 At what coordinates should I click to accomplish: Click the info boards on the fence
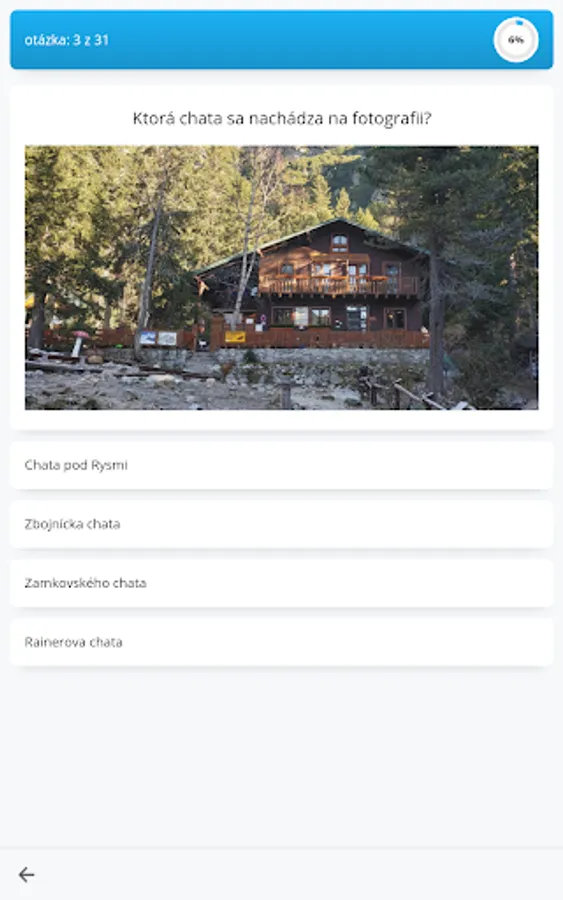[158, 338]
